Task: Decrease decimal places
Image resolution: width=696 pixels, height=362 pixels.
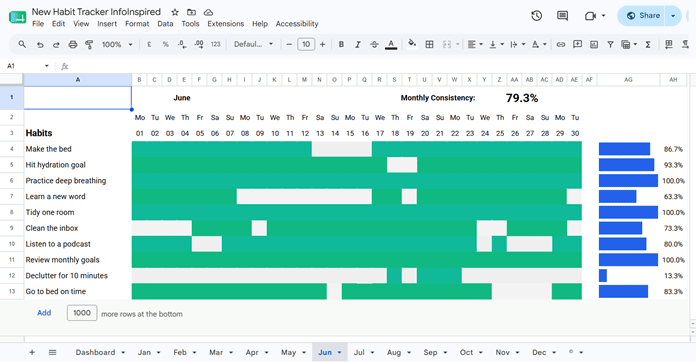Action: tap(182, 44)
